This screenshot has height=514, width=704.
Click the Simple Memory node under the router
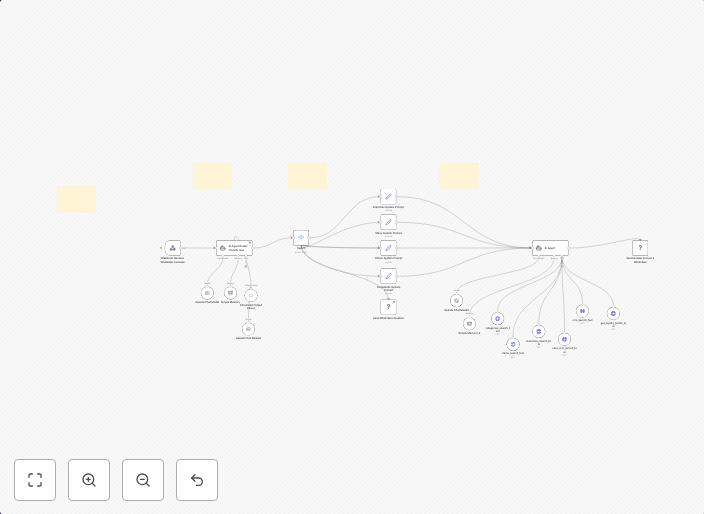pyautogui.click(x=230, y=293)
